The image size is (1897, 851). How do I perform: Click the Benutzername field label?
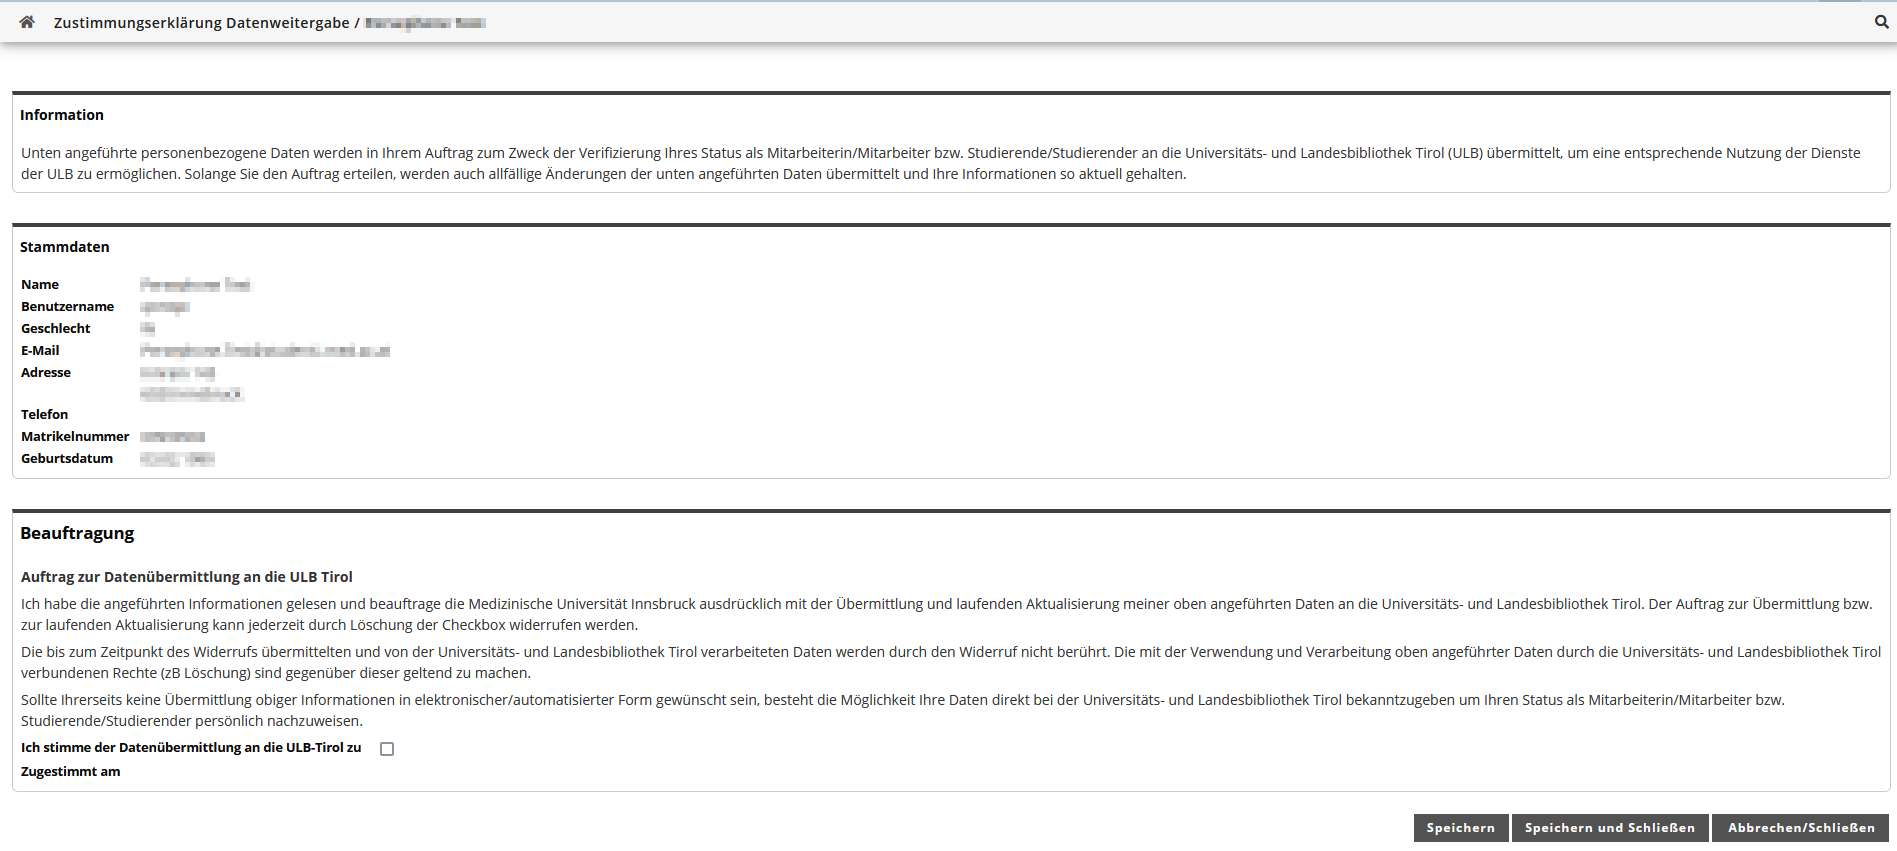pyautogui.click(x=68, y=307)
